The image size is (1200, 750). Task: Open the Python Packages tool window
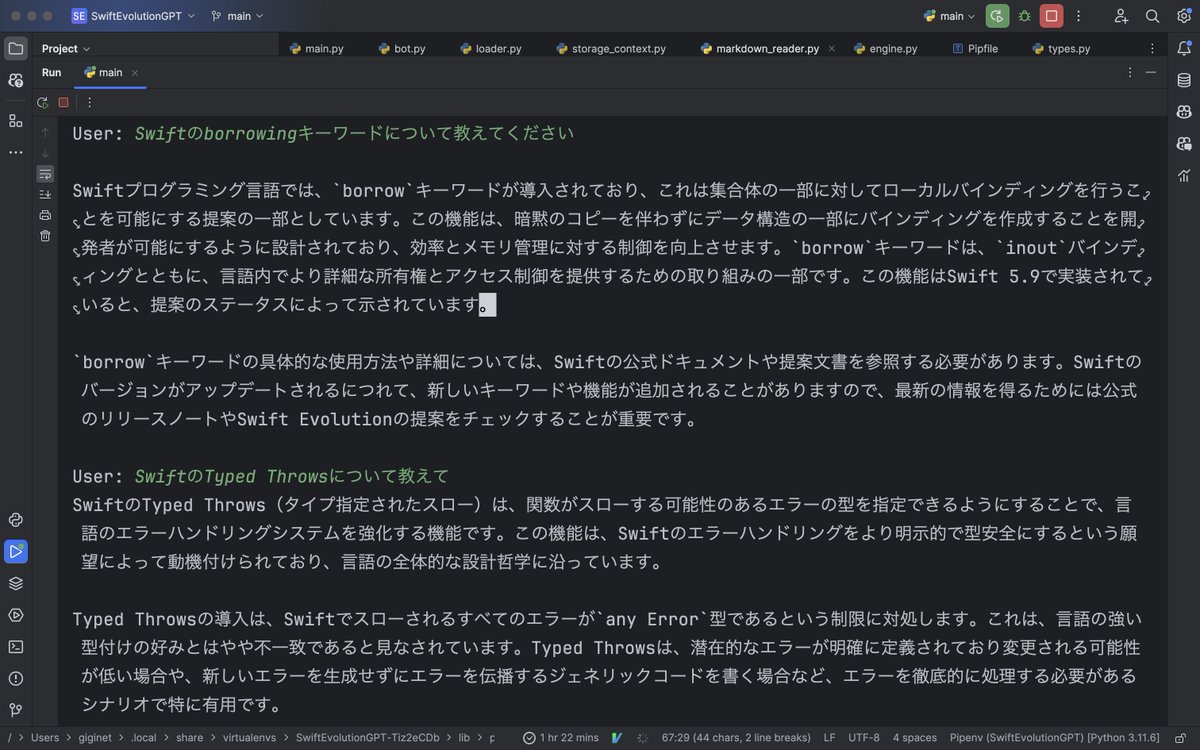[15, 520]
